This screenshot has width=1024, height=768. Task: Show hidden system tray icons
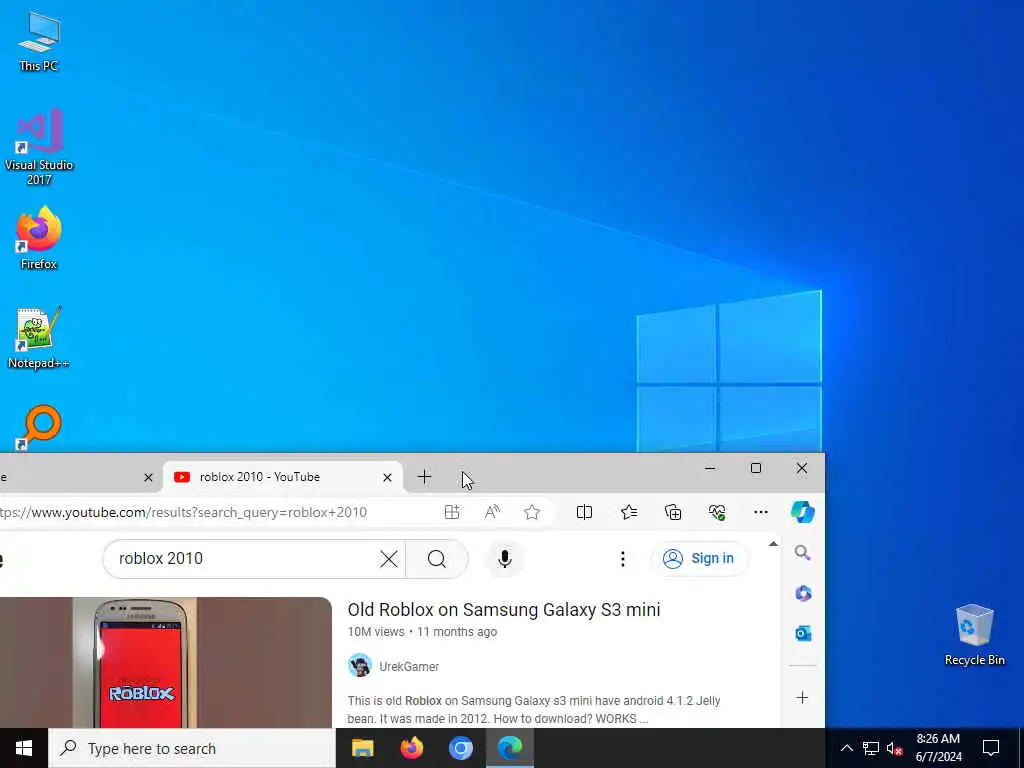[x=846, y=748]
